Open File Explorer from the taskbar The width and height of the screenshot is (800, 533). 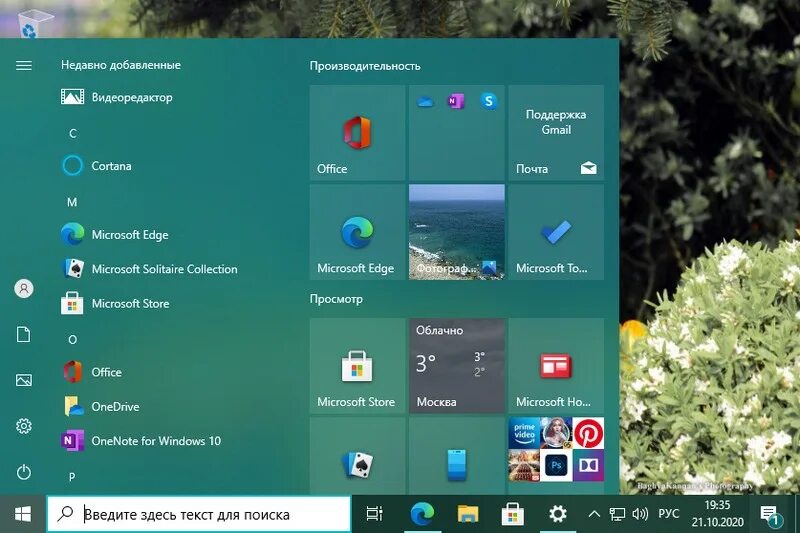coord(467,514)
